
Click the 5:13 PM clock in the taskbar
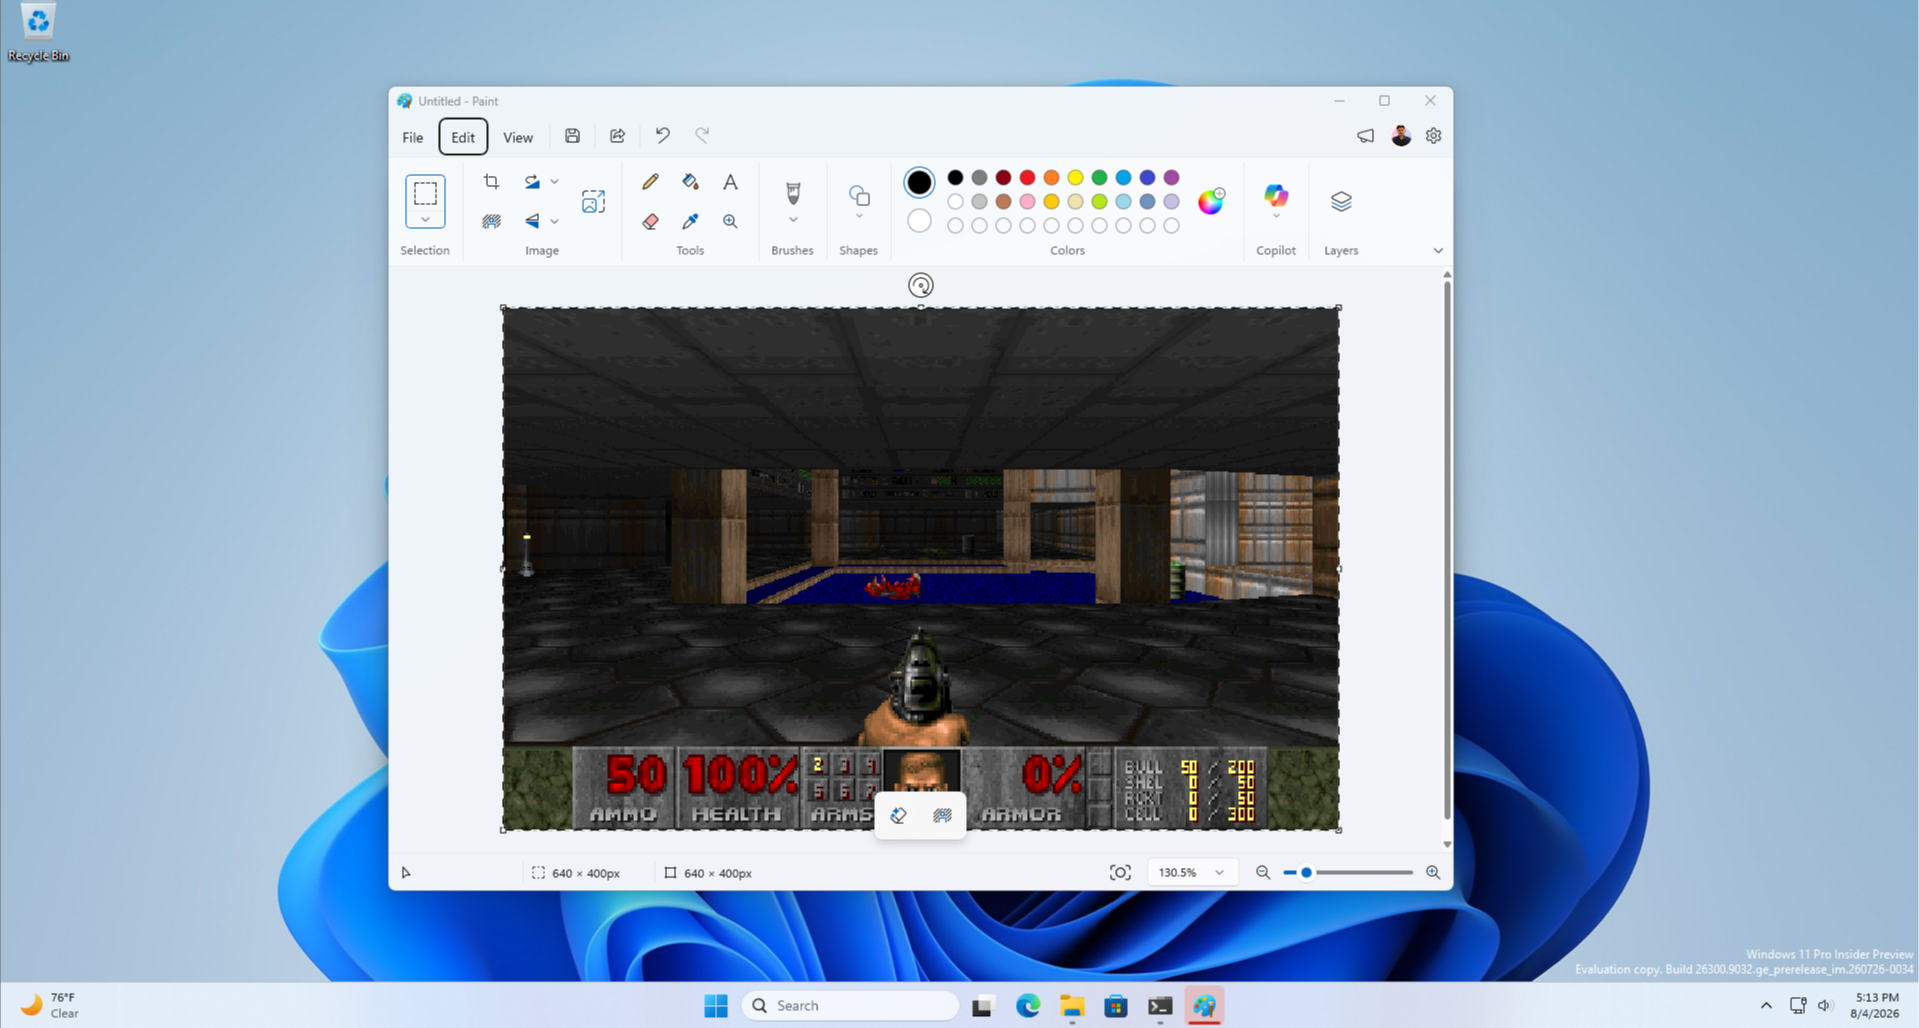point(1876,997)
